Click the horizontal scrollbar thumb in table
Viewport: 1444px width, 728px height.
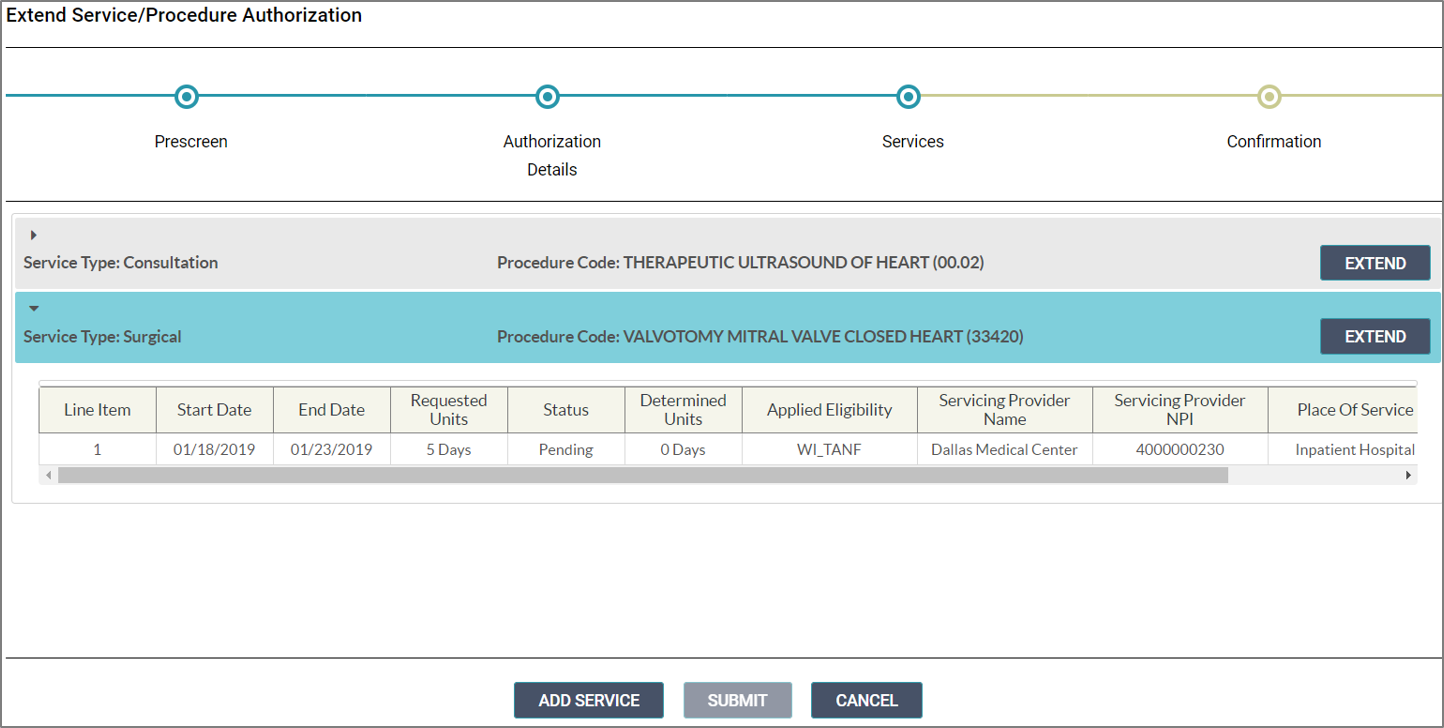tap(642, 476)
